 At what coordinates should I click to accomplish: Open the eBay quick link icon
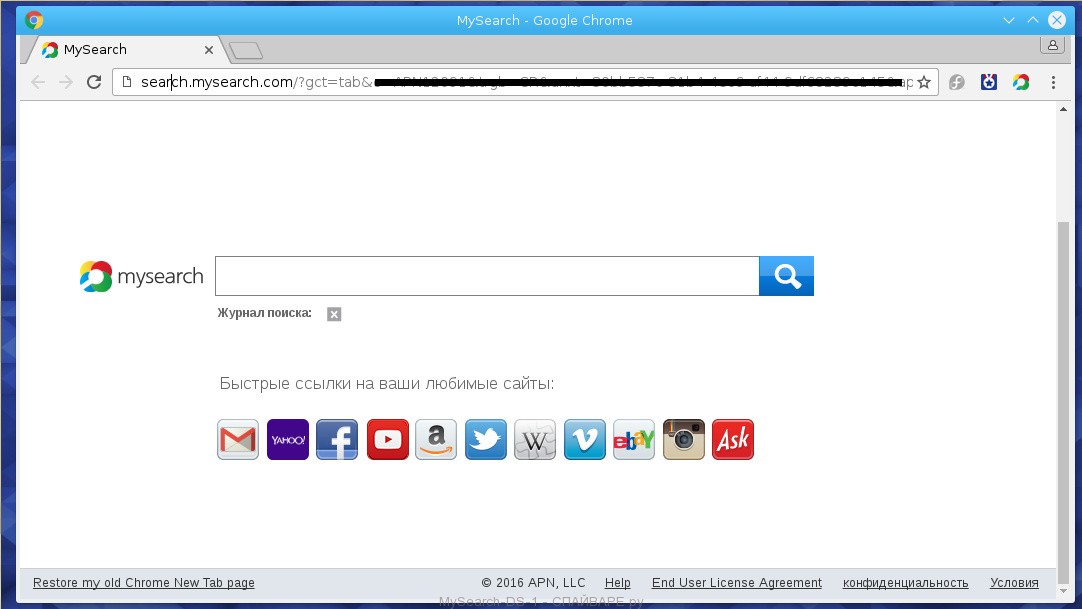tap(634, 440)
